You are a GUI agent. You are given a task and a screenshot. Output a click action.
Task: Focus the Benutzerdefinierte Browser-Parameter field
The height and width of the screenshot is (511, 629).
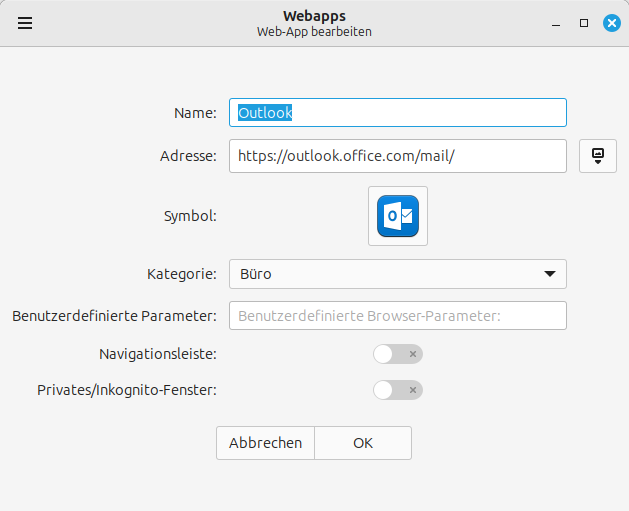pyautogui.click(x=398, y=316)
